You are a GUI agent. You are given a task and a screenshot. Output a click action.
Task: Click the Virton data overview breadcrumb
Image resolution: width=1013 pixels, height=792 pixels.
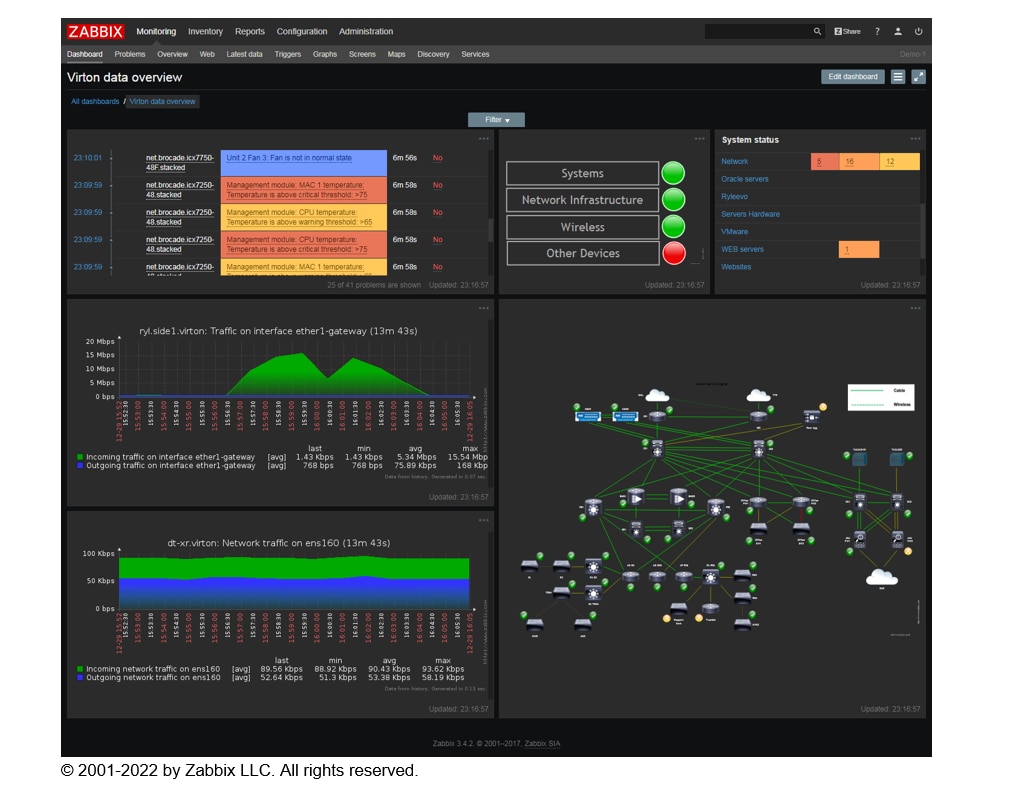[162, 101]
